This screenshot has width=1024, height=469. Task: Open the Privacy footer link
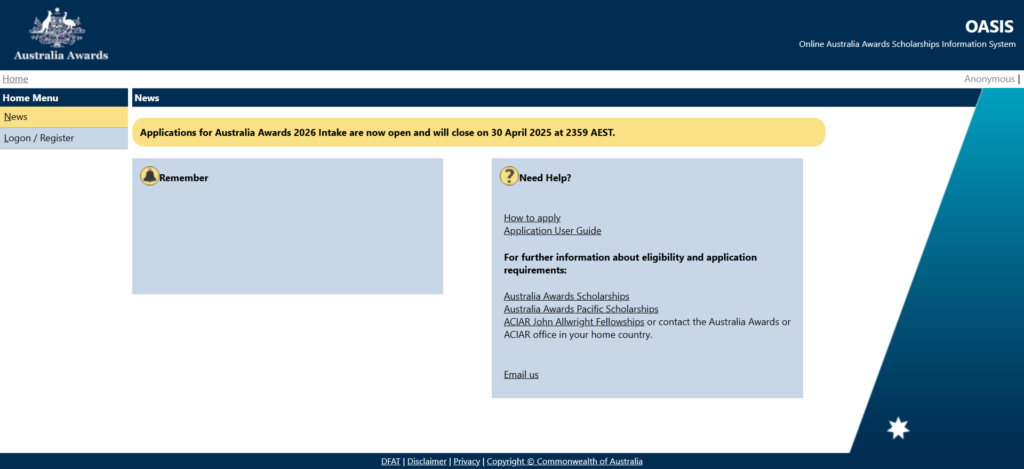coord(467,461)
